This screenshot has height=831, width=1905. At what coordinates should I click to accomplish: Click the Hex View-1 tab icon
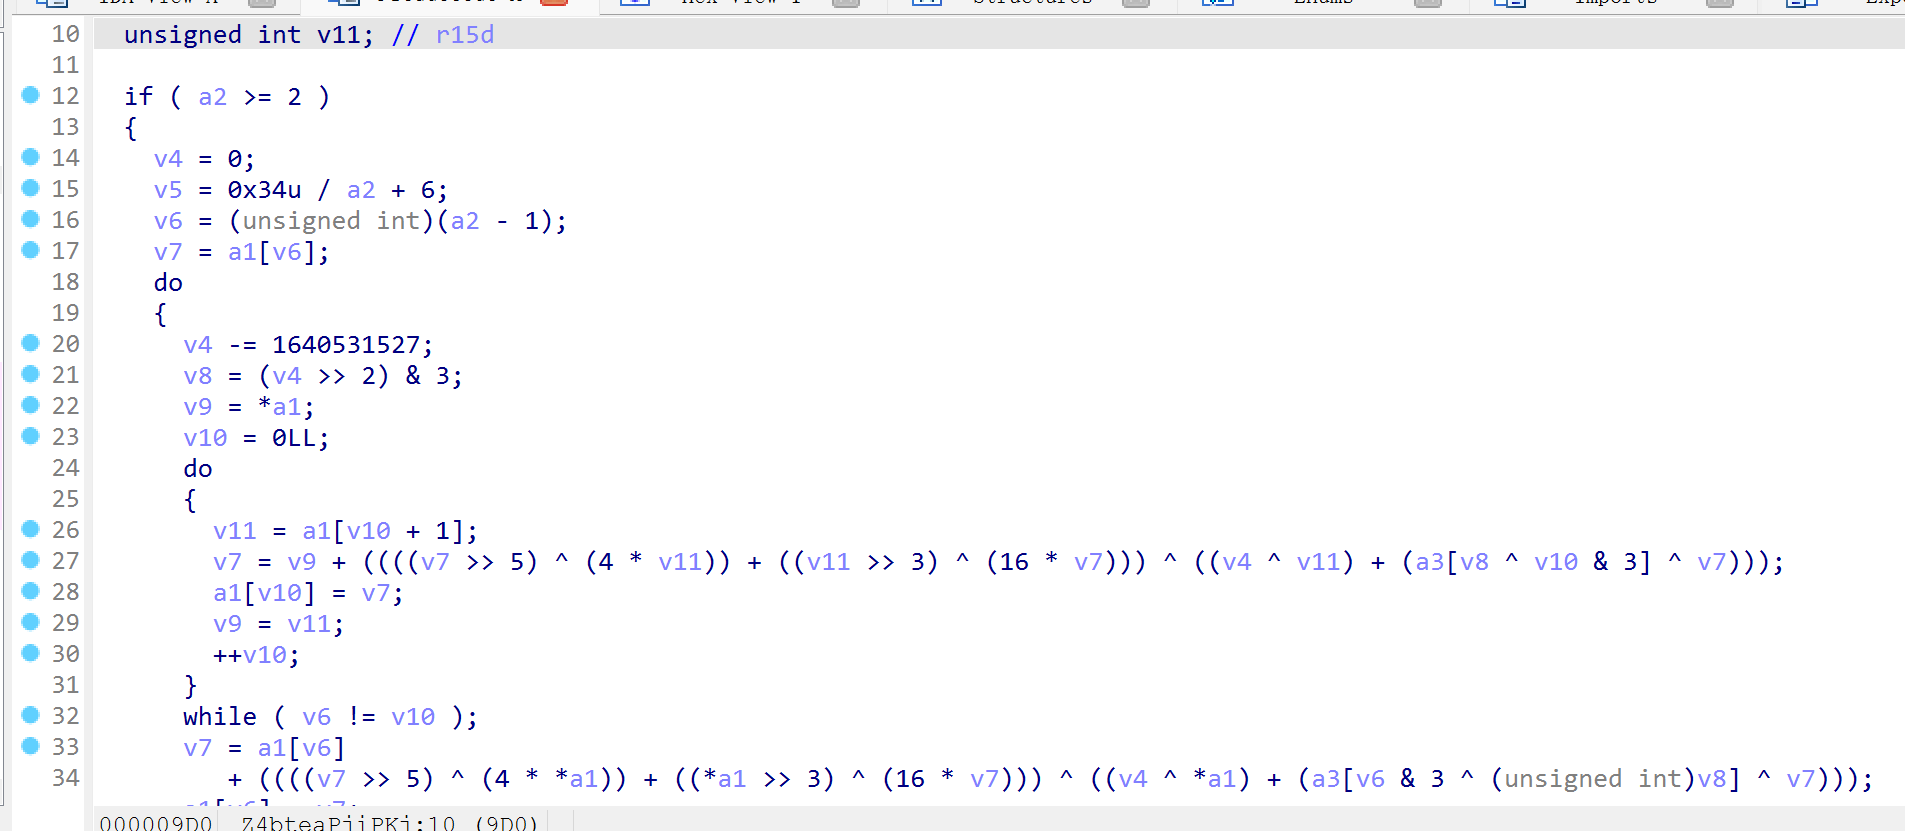click(634, 3)
